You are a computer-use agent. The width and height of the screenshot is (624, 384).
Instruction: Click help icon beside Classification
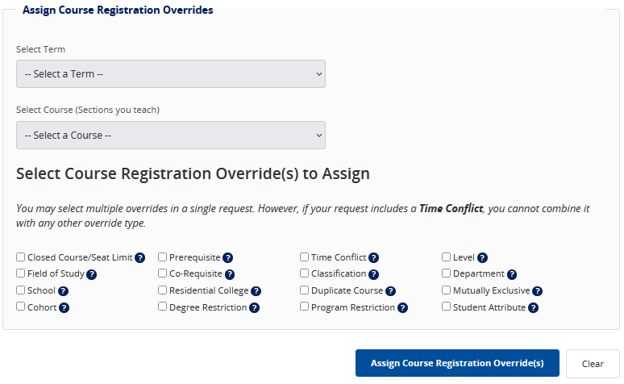coord(373,274)
